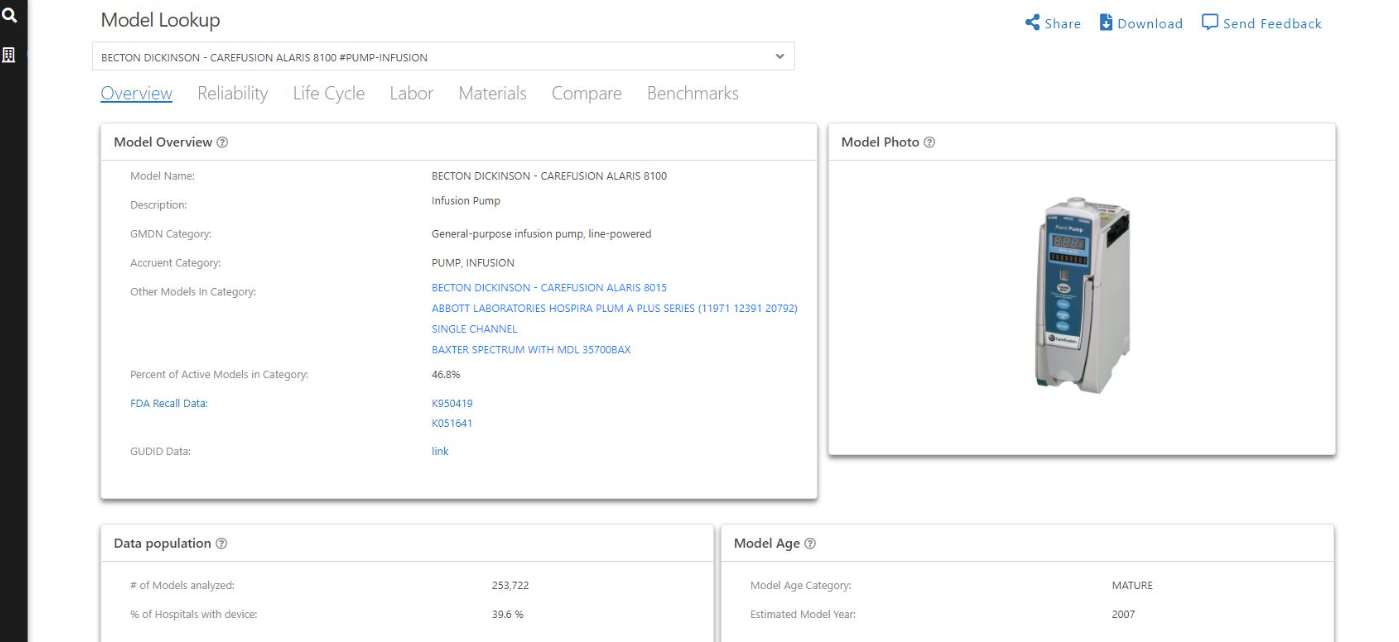
Task: Go to the Benchmarks tab
Action: click(692, 93)
